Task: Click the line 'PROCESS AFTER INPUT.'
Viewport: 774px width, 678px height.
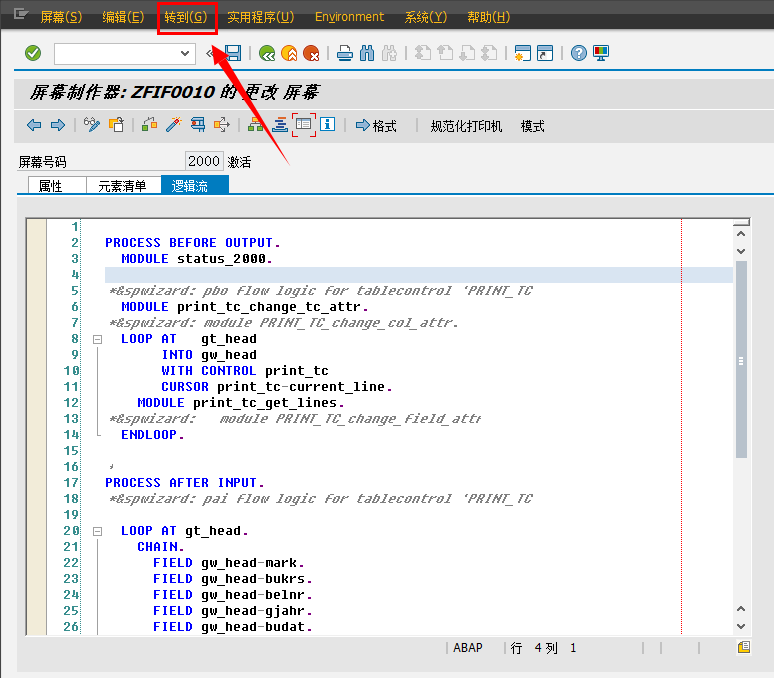Action: point(185,483)
